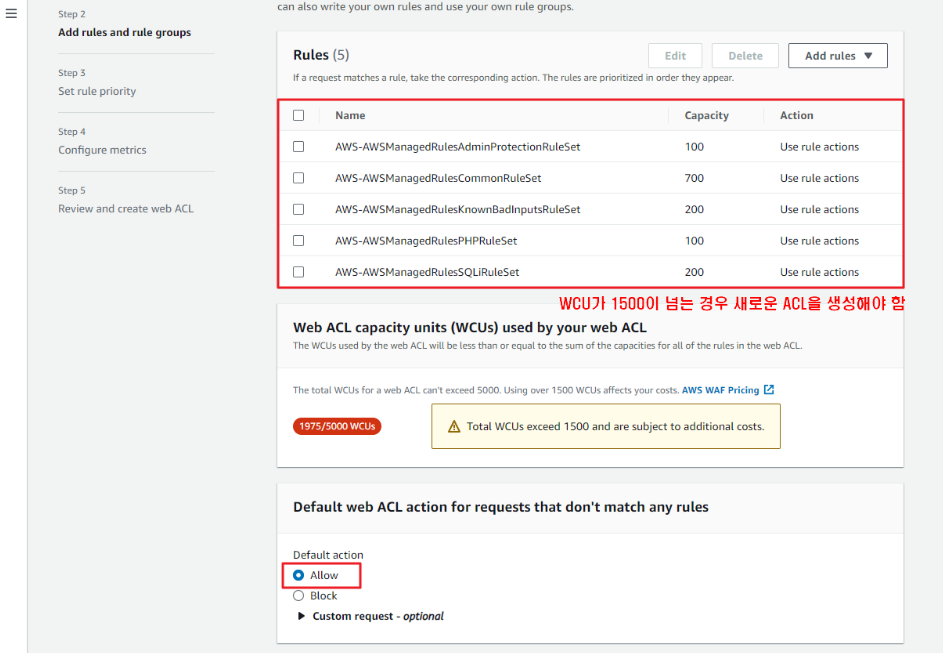Go to Step 3 Set rule priority

click(x=97, y=91)
